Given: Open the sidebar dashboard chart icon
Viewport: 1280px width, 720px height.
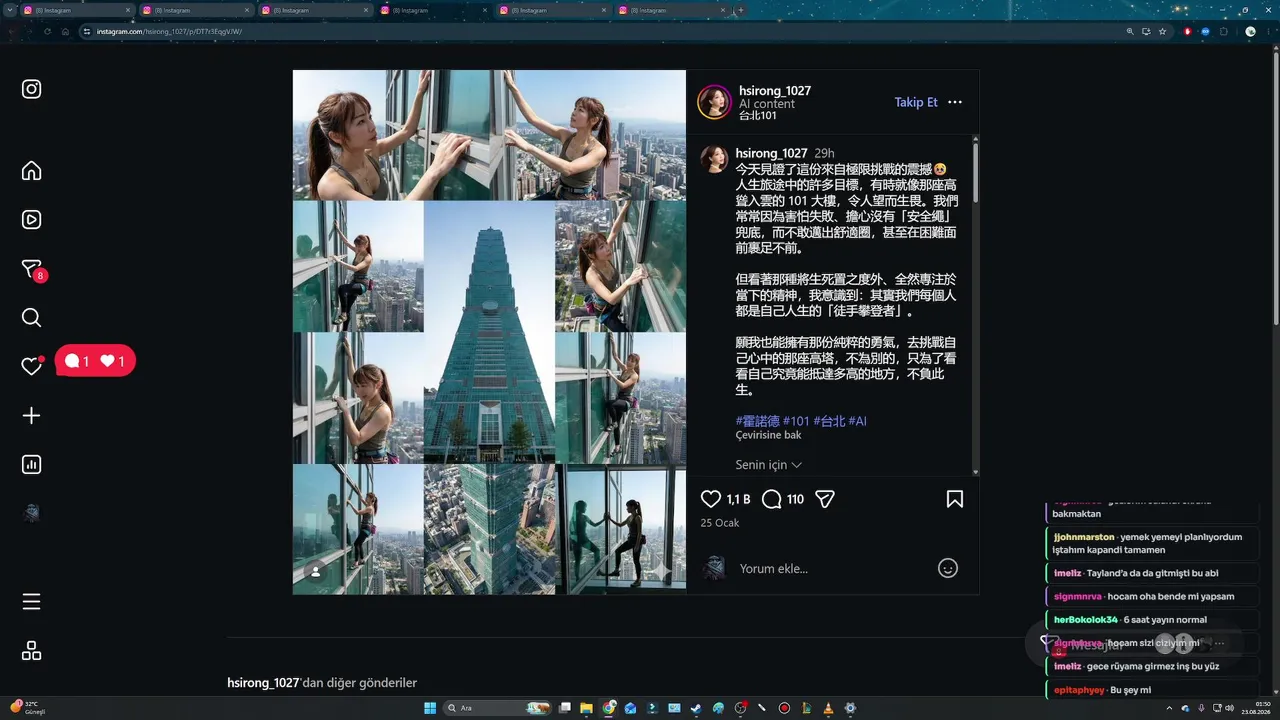Looking at the screenshot, I should (32, 464).
